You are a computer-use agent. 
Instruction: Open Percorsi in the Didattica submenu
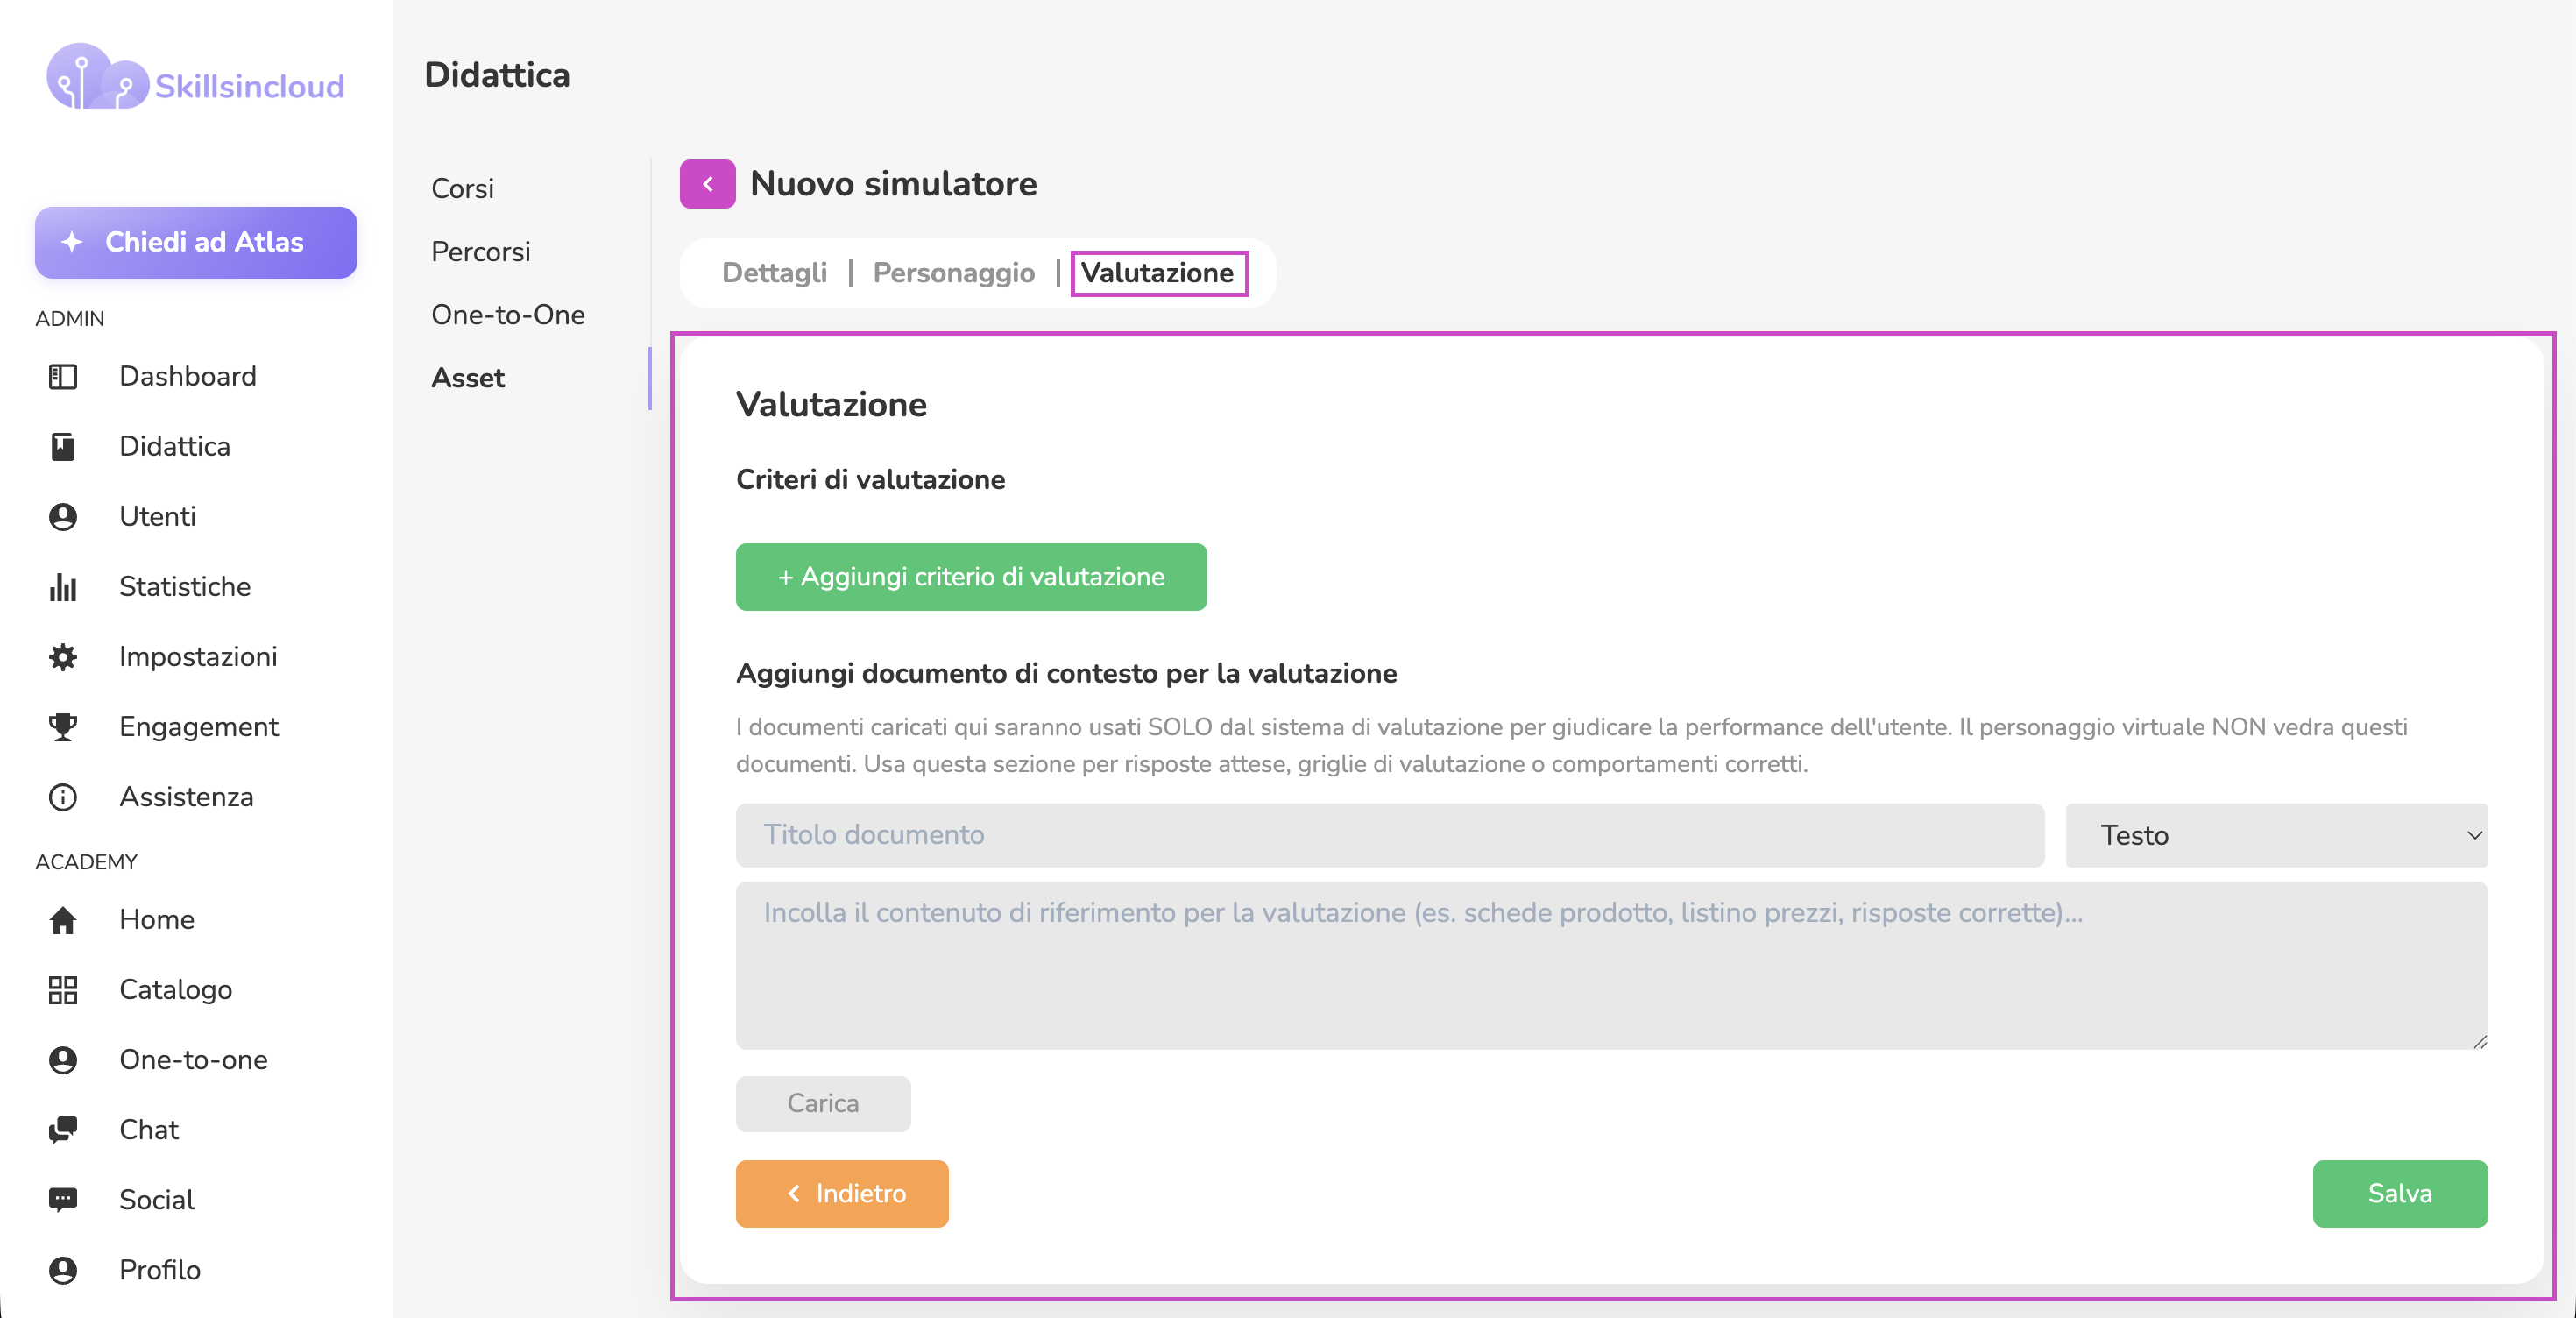tap(480, 252)
